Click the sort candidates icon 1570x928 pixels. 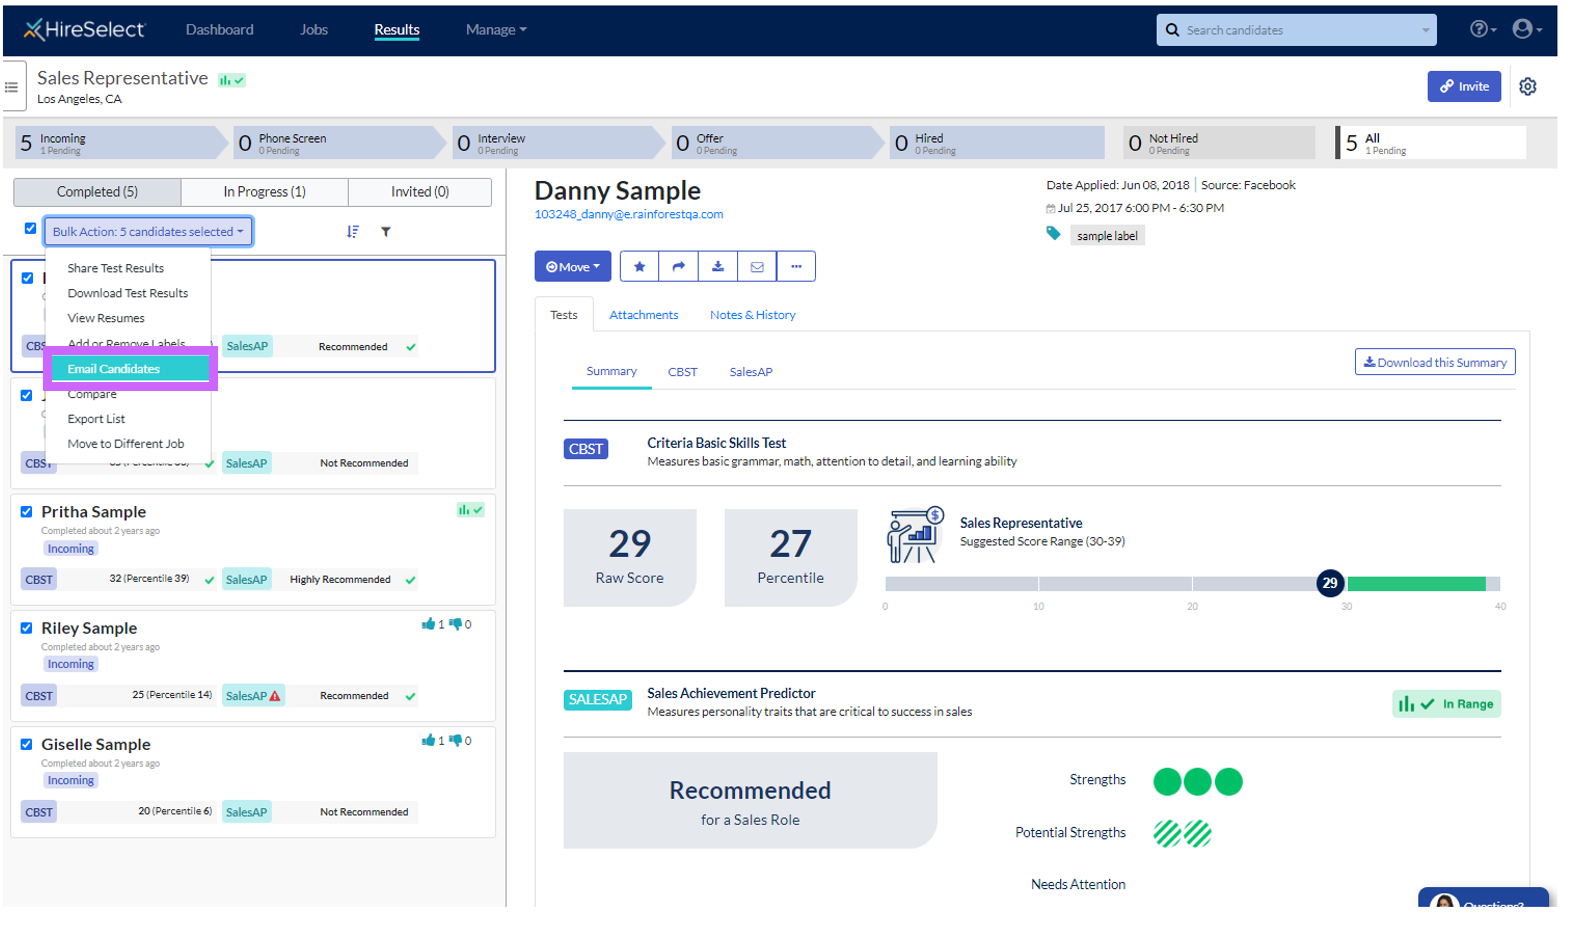(x=353, y=231)
